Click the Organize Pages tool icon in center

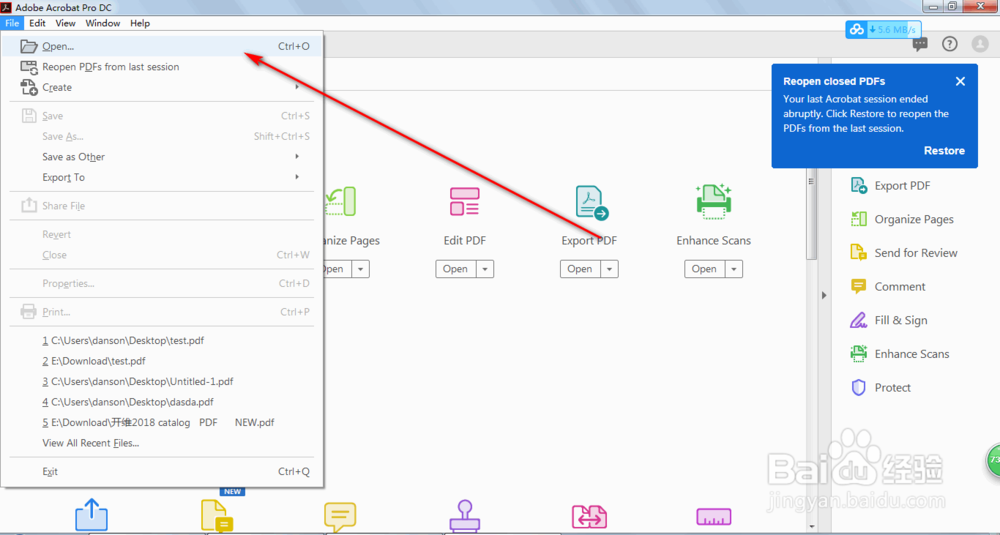[340, 202]
